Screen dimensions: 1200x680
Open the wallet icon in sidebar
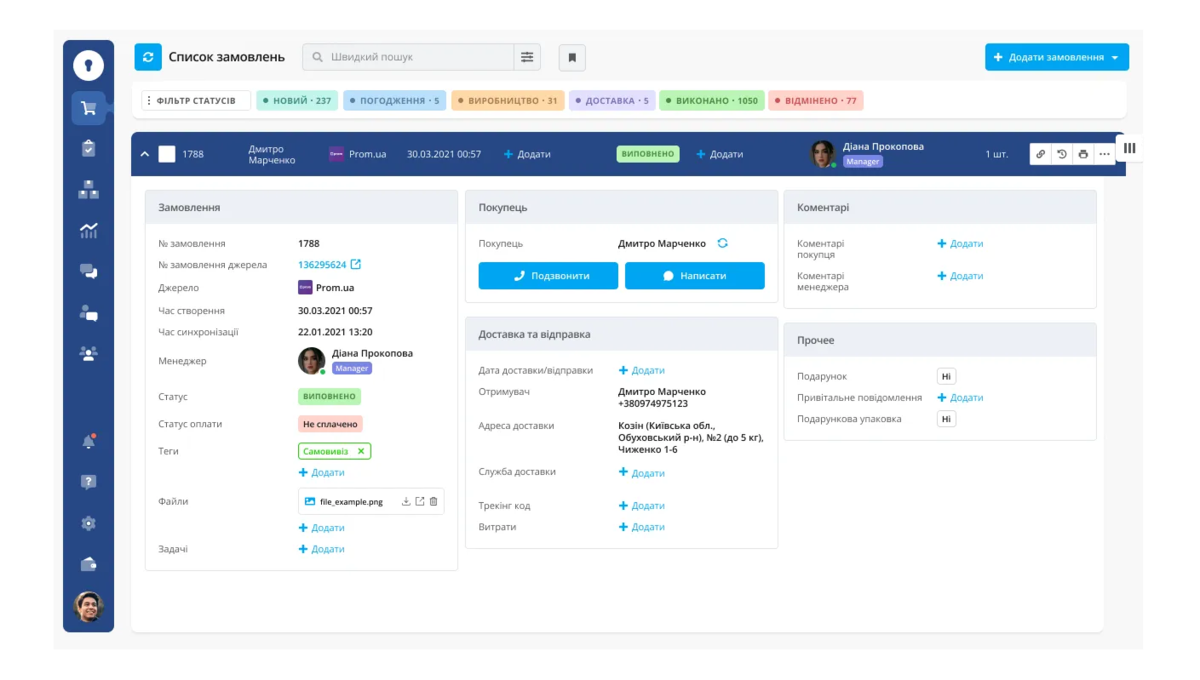click(x=89, y=564)
